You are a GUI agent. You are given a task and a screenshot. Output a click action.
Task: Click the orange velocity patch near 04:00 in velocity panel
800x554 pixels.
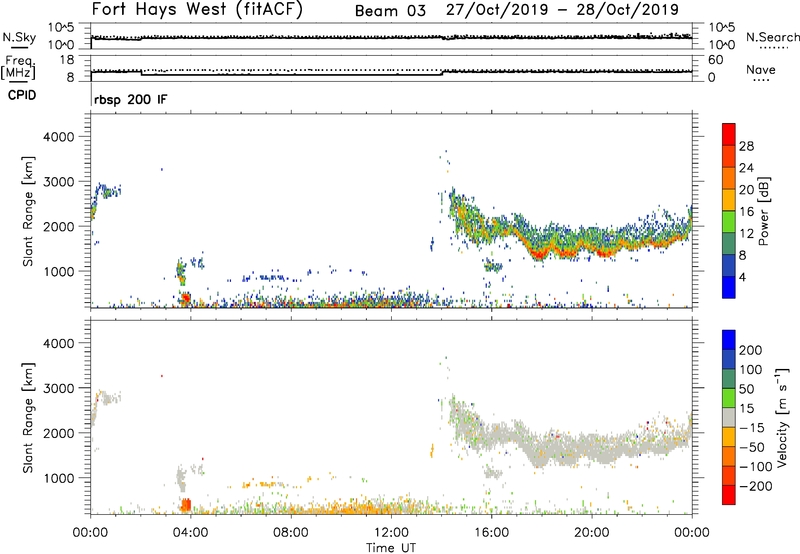pyautogui.click(x=186, y=505)
